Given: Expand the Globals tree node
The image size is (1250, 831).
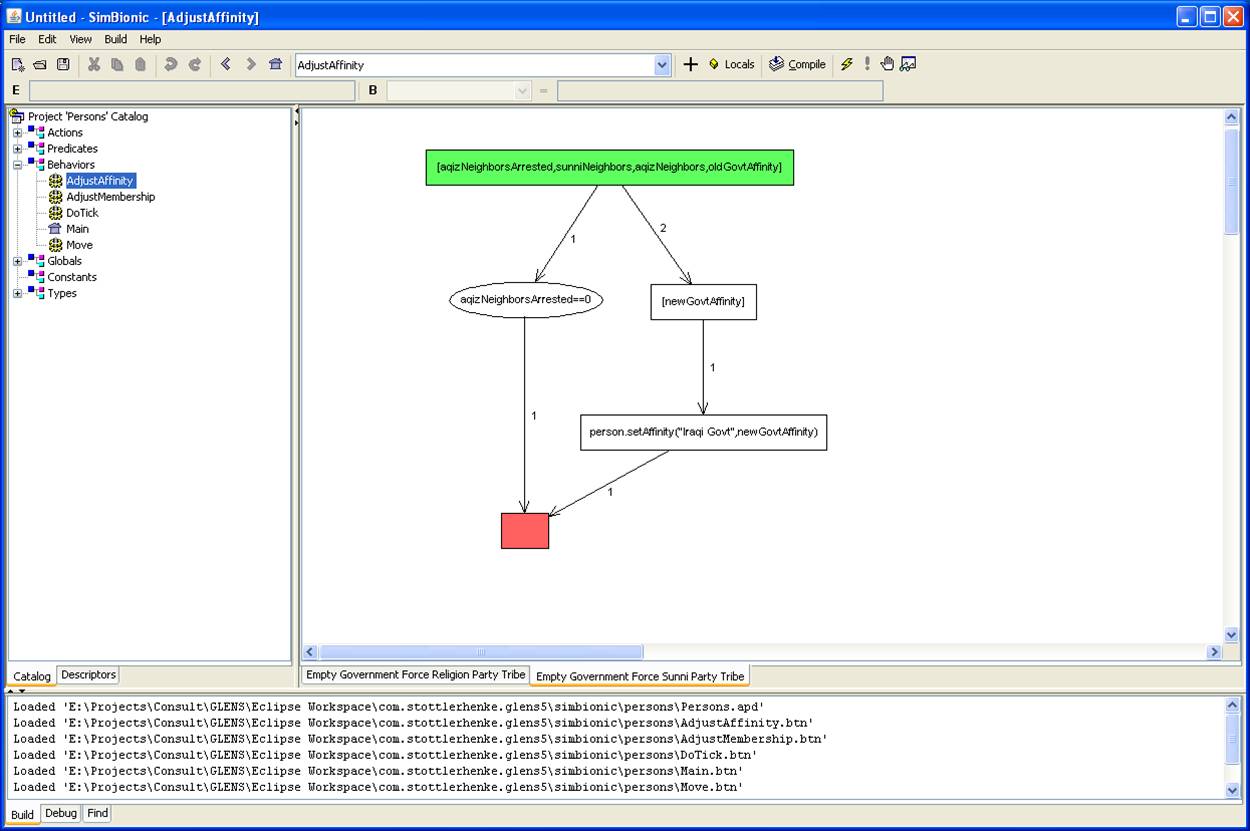Looking at the screenshot, I should click(x=17, y=261).
